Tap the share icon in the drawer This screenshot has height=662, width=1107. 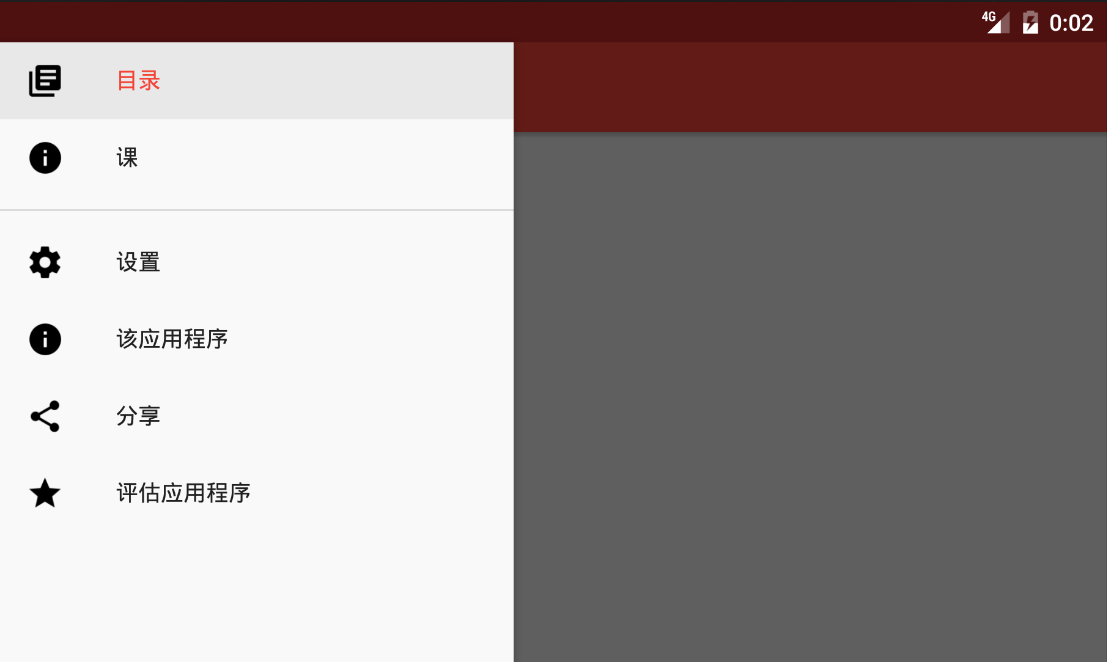44,416
